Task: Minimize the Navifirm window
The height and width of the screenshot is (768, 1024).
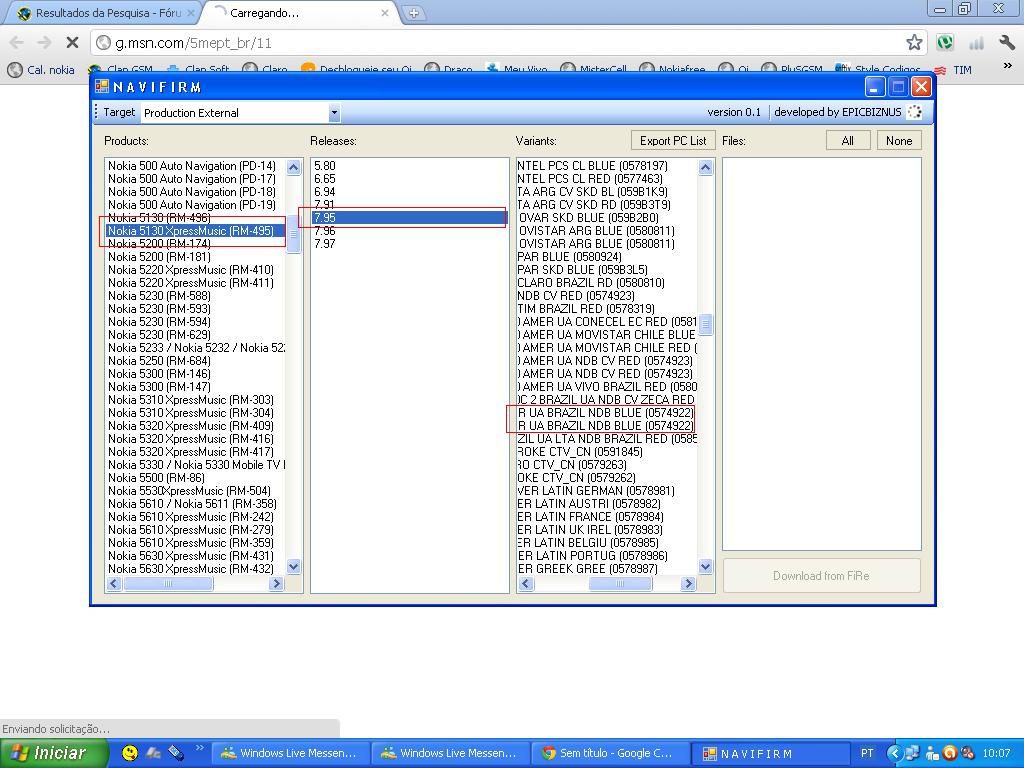Action: pos(875,86)
